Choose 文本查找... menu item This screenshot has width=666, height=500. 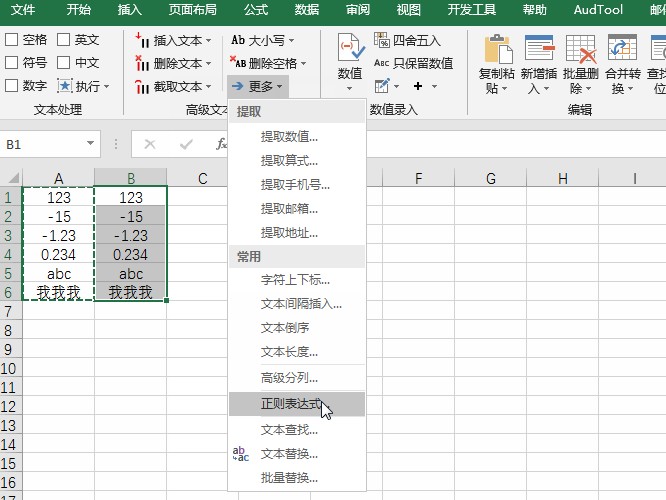tap(297, 430)
